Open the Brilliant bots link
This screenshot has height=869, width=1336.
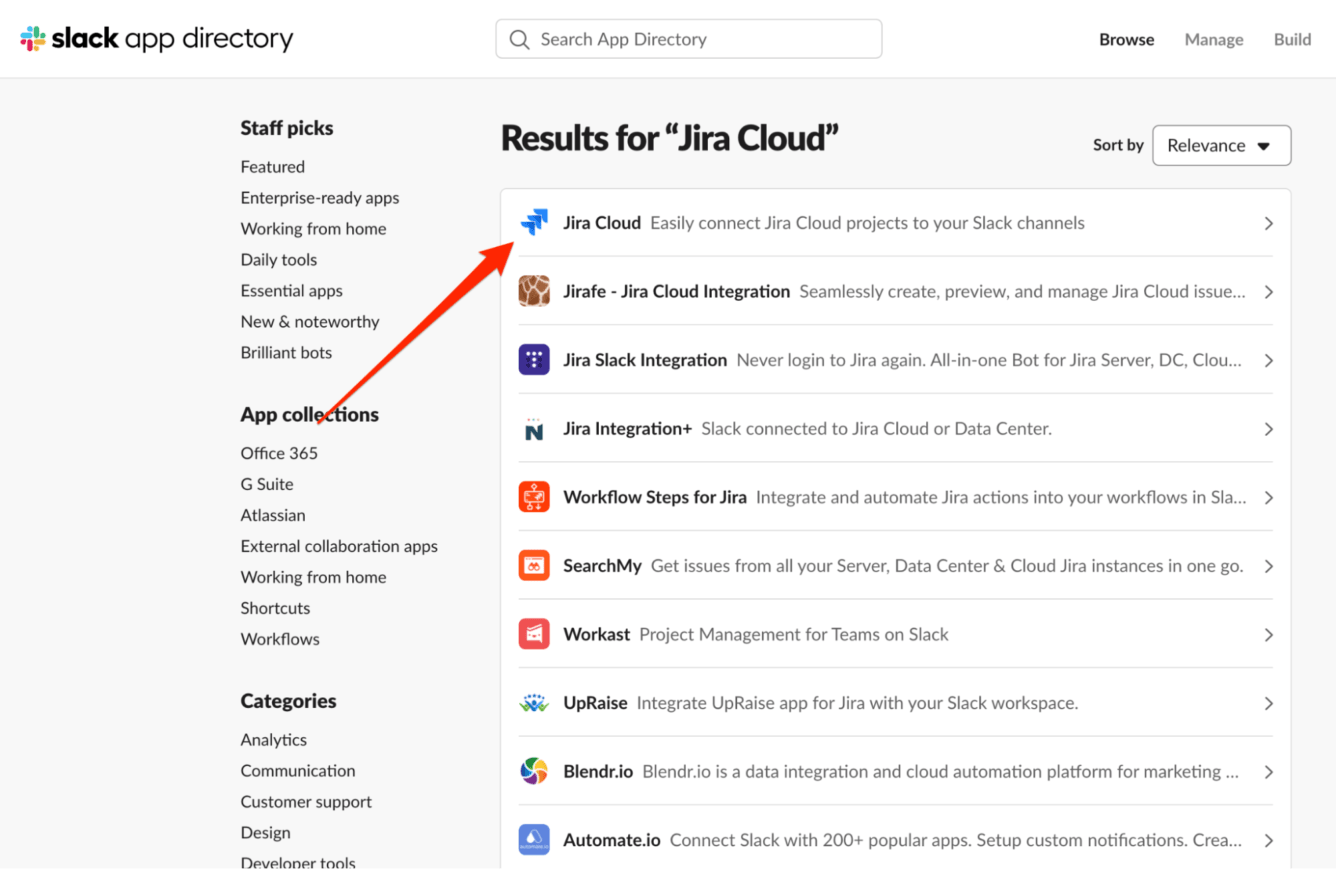(286, 353)
